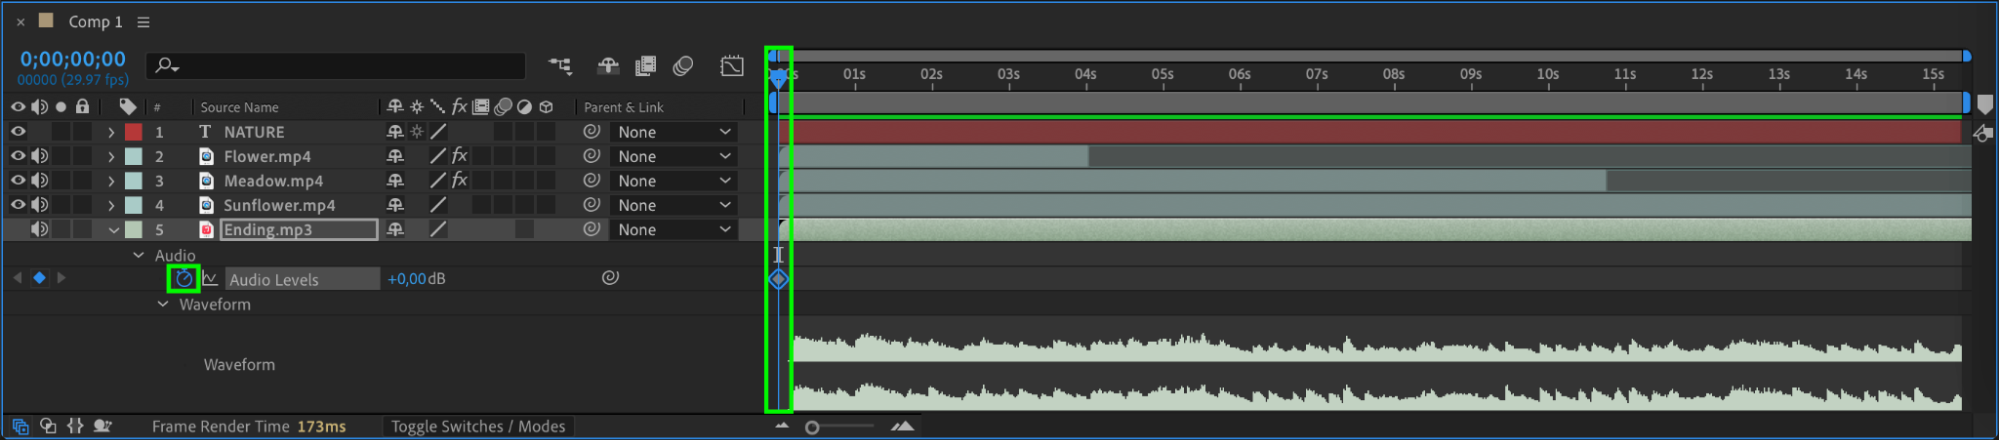This screenshot has height=441, width=1999.
Task: Open parent dropdown for NATURE layer
Action: pyautogui.click(x=674, y=132)
